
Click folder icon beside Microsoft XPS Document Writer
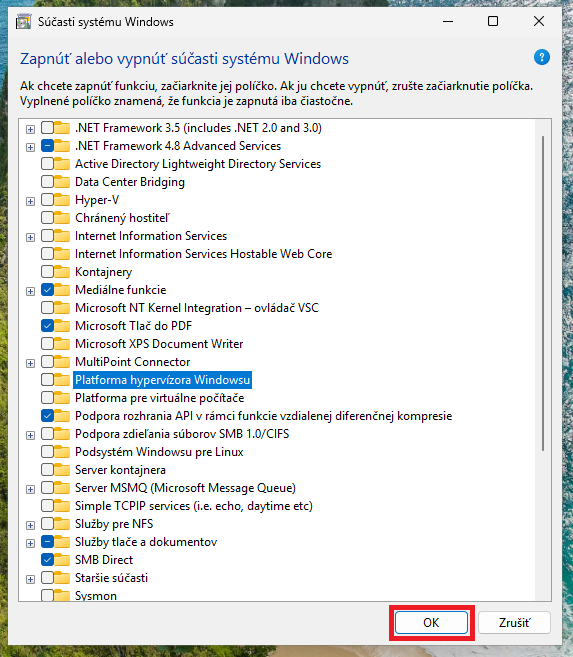pyautogui.click(x=62, y=344)
